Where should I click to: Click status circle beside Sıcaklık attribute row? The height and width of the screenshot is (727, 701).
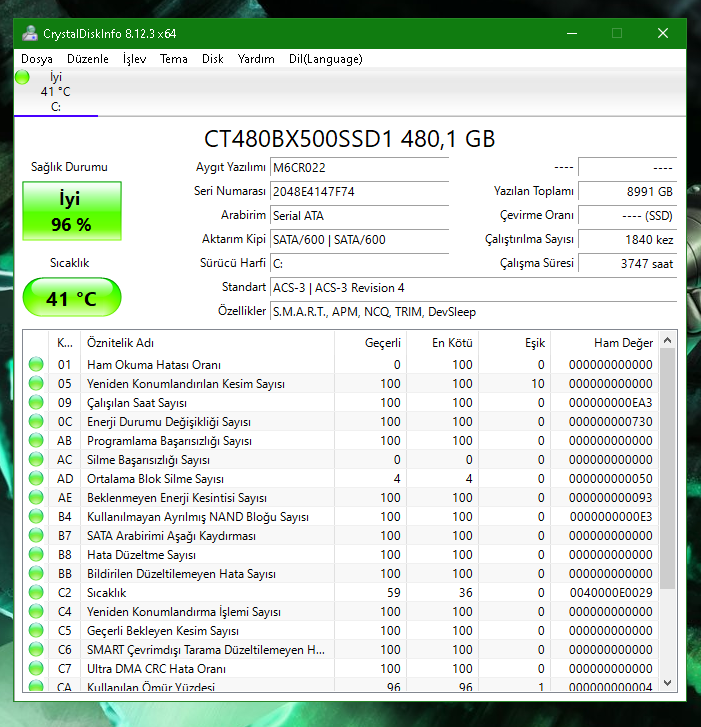37,593
